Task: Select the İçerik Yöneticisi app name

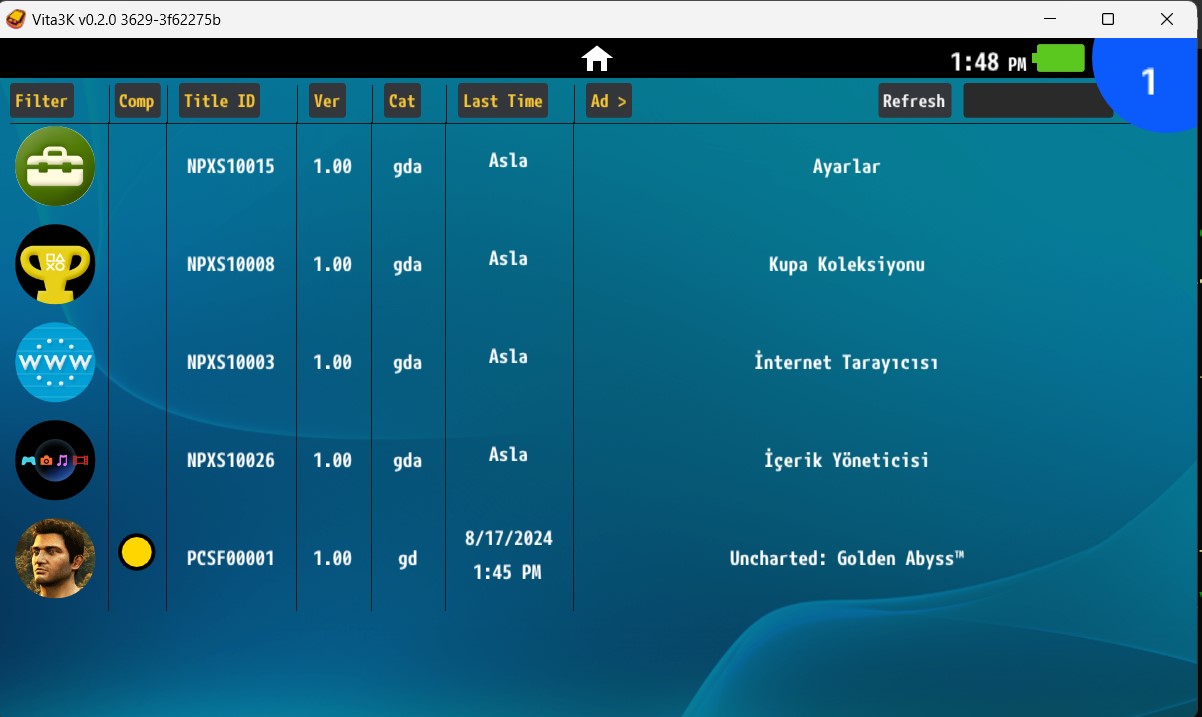Action: [846, 460]
